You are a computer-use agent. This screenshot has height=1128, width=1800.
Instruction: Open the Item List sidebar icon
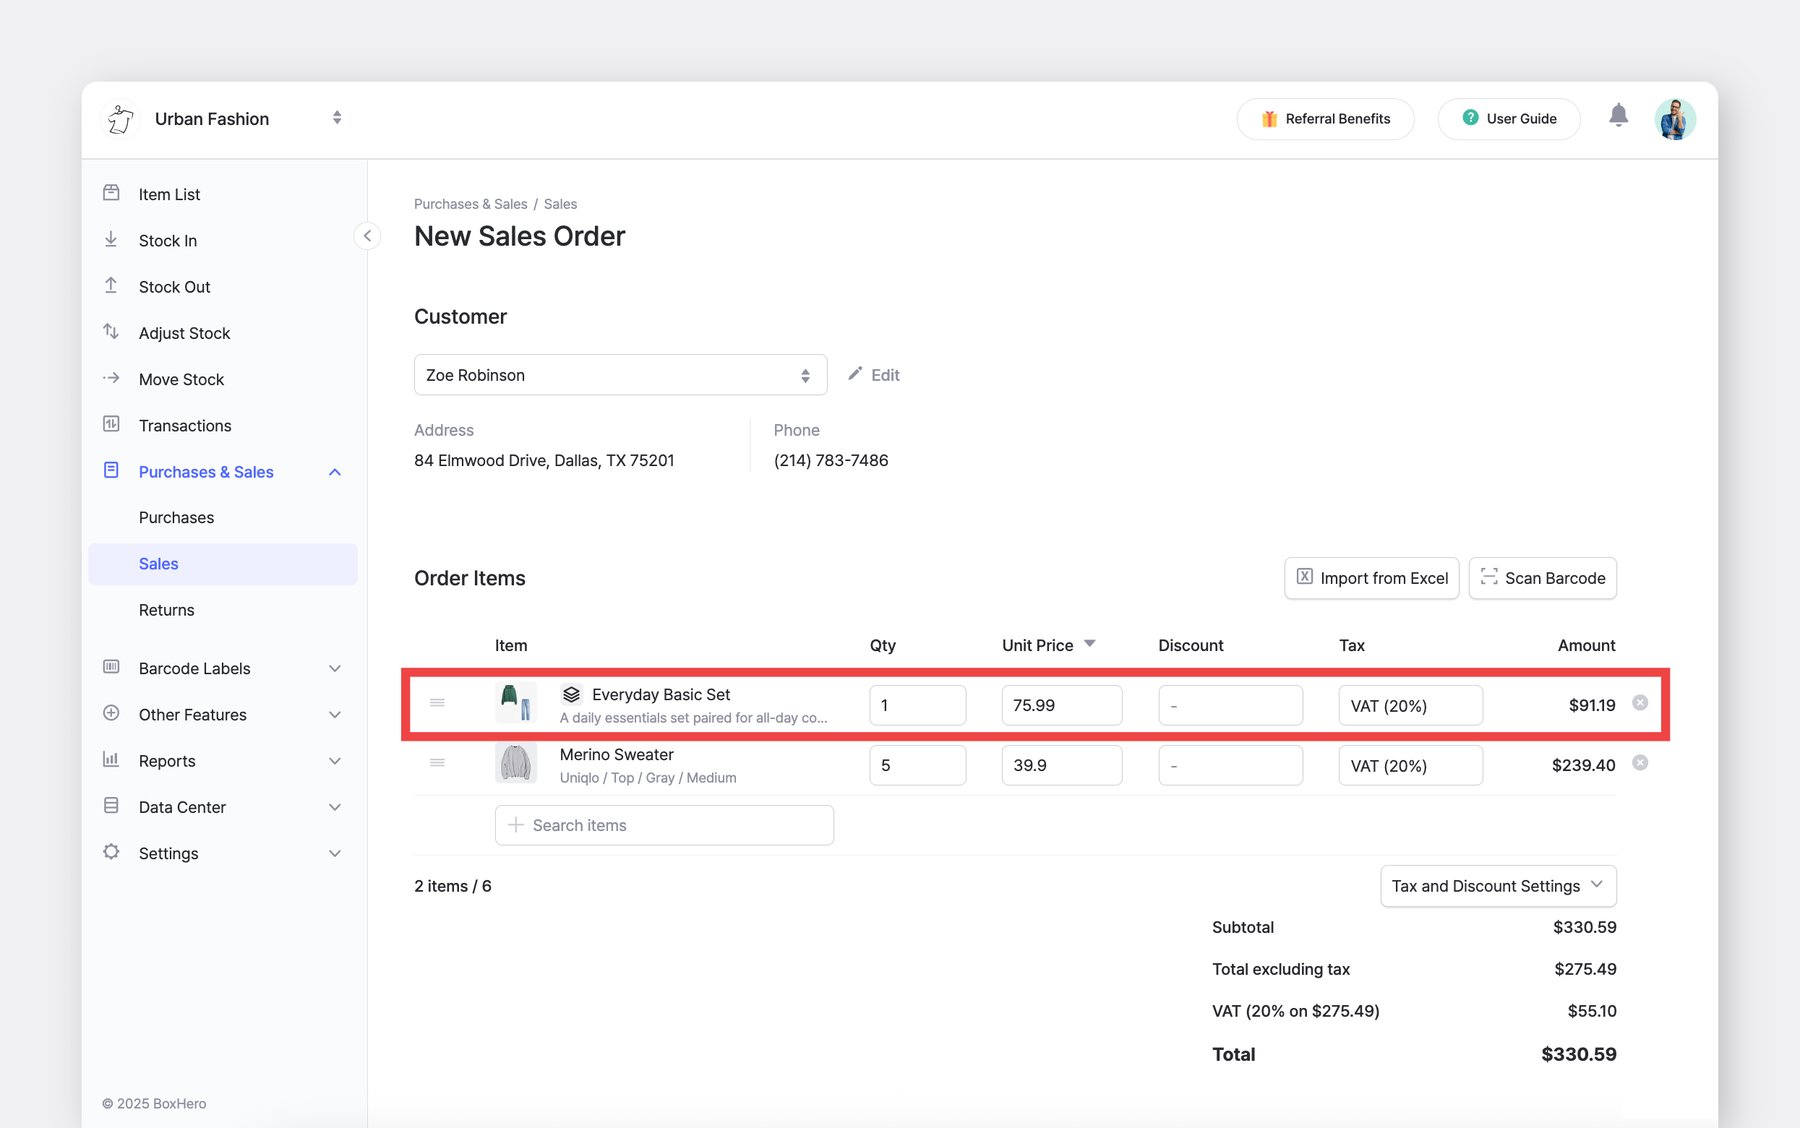click(x=111, y=193)
